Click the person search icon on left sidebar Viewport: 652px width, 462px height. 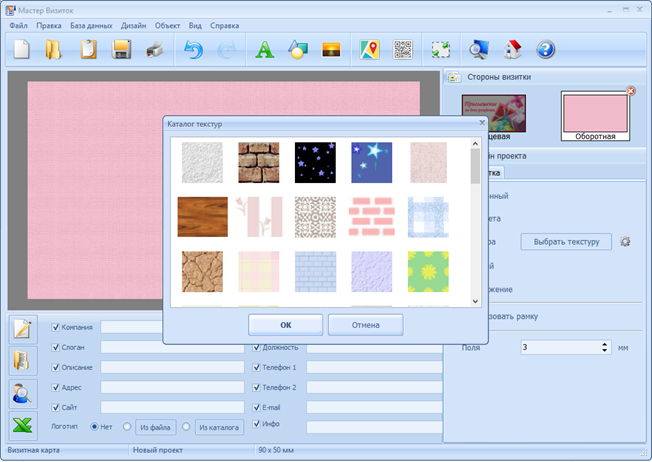coord(23,393)
